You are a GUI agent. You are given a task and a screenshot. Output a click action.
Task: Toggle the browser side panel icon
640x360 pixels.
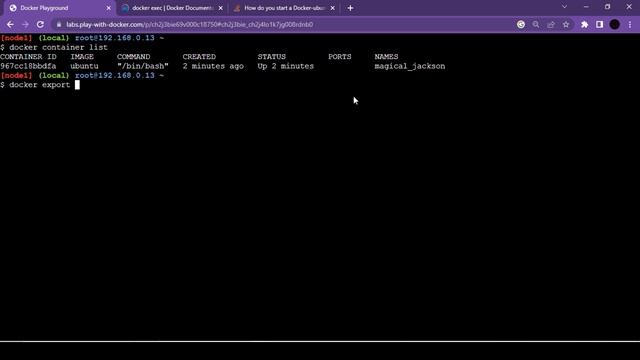[x=599, y=24]
